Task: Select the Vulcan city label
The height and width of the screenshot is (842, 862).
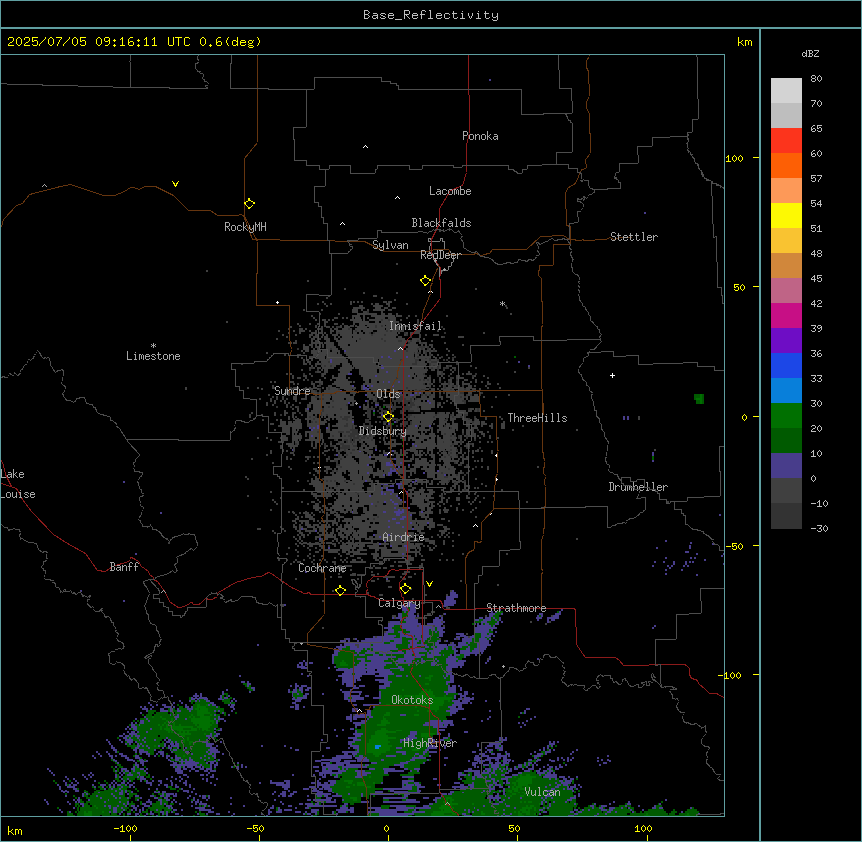Action: 543,792
